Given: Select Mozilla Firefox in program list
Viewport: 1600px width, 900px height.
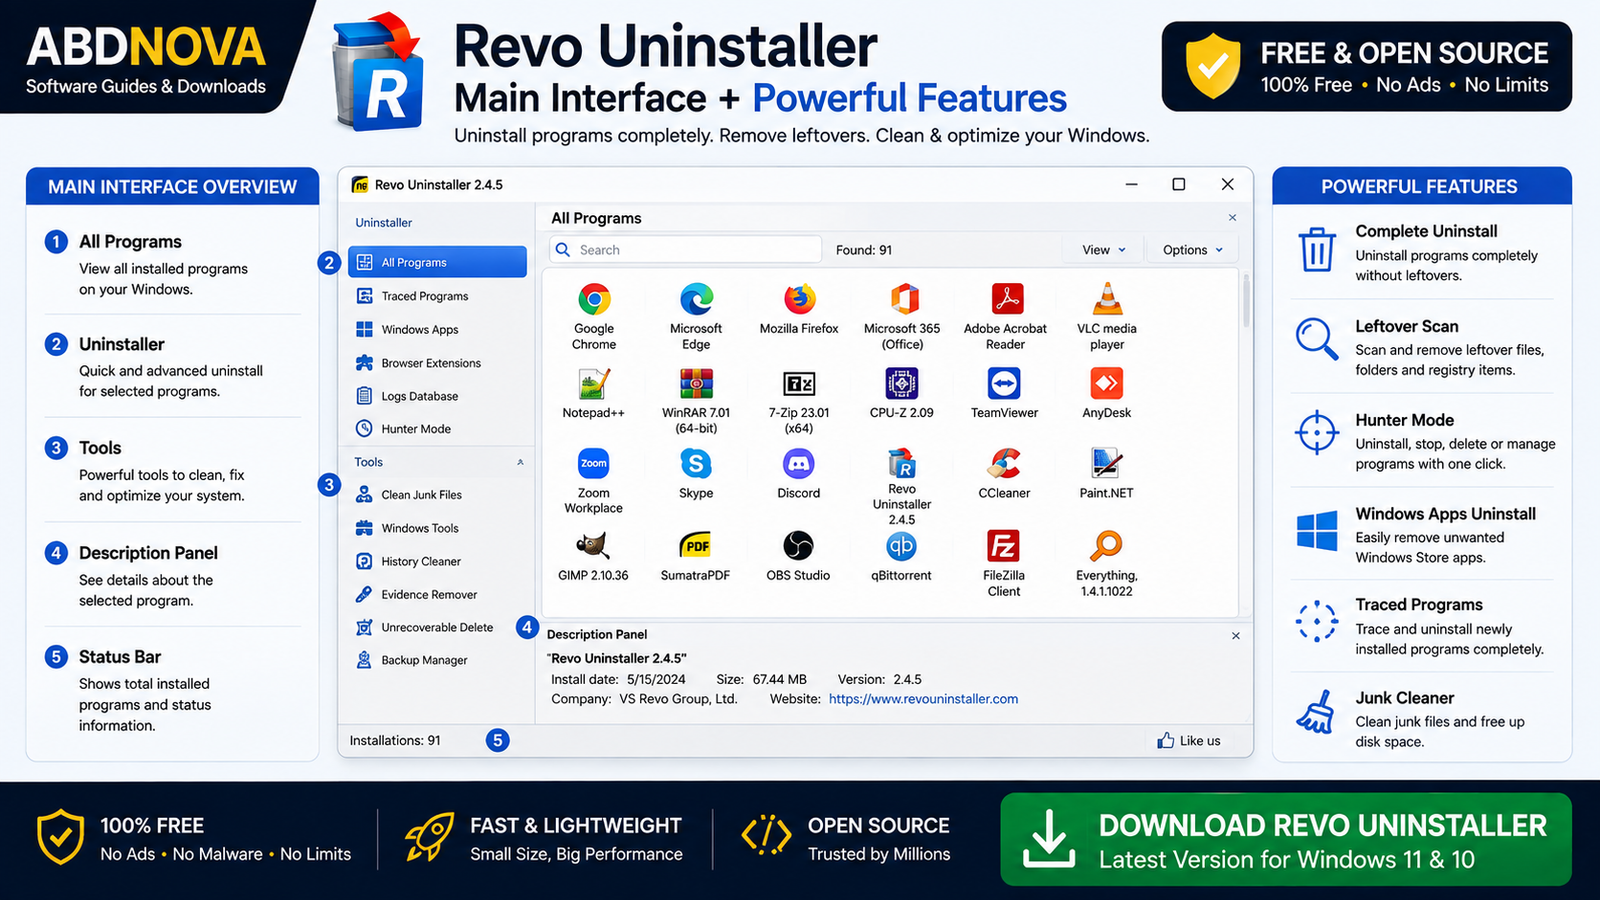Looking at the screenshot, I should [799, 299].
